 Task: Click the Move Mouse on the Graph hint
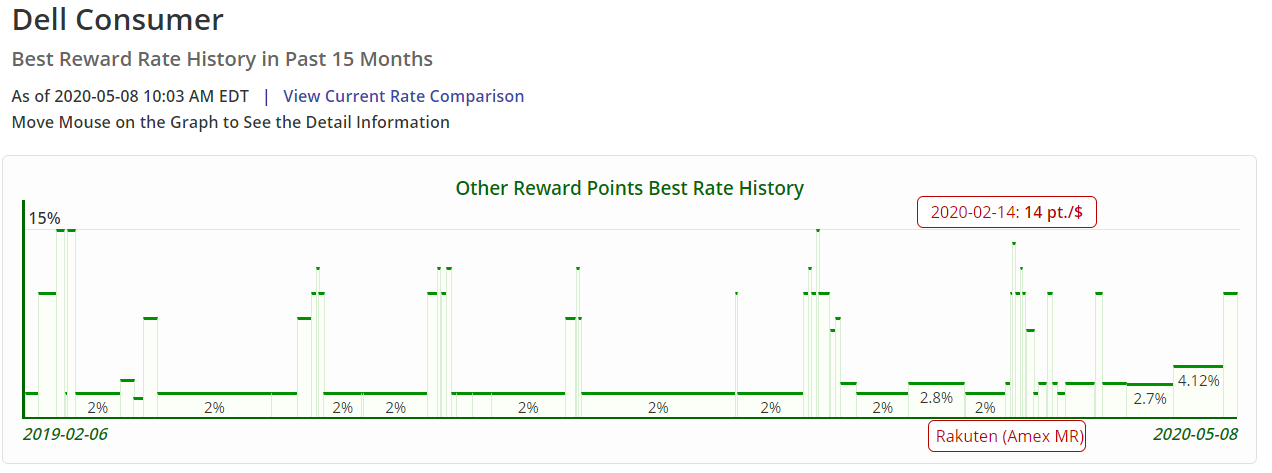coord(231,122)
